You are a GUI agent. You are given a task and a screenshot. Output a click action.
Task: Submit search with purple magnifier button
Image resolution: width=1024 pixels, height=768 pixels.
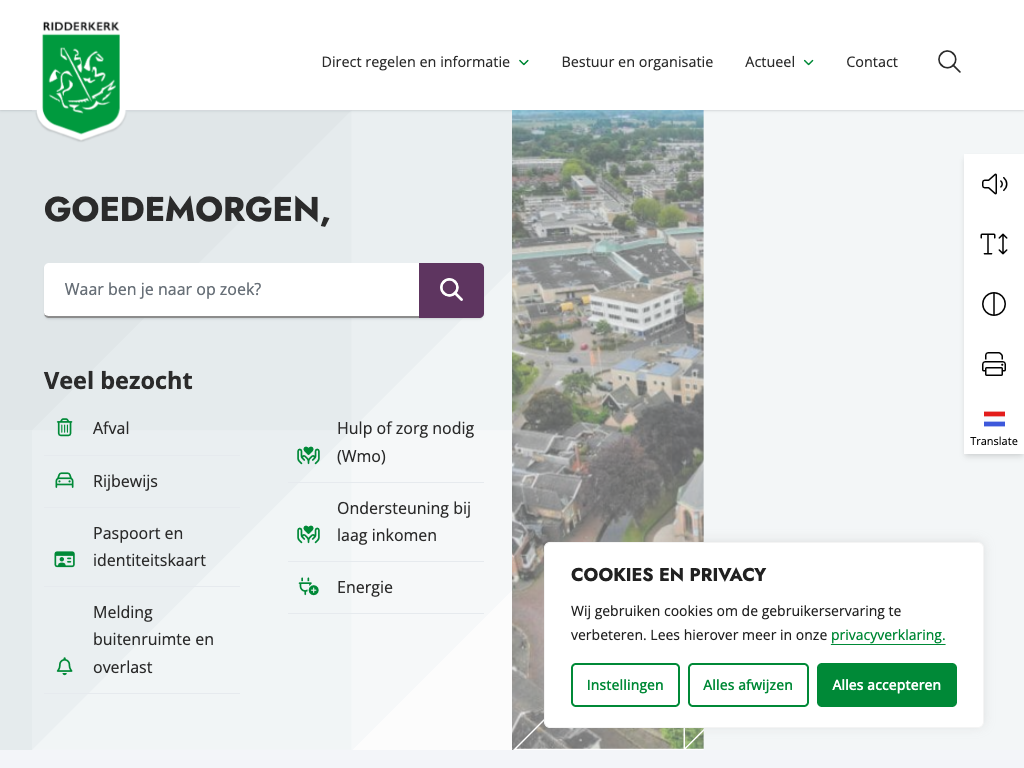(451, 290)
